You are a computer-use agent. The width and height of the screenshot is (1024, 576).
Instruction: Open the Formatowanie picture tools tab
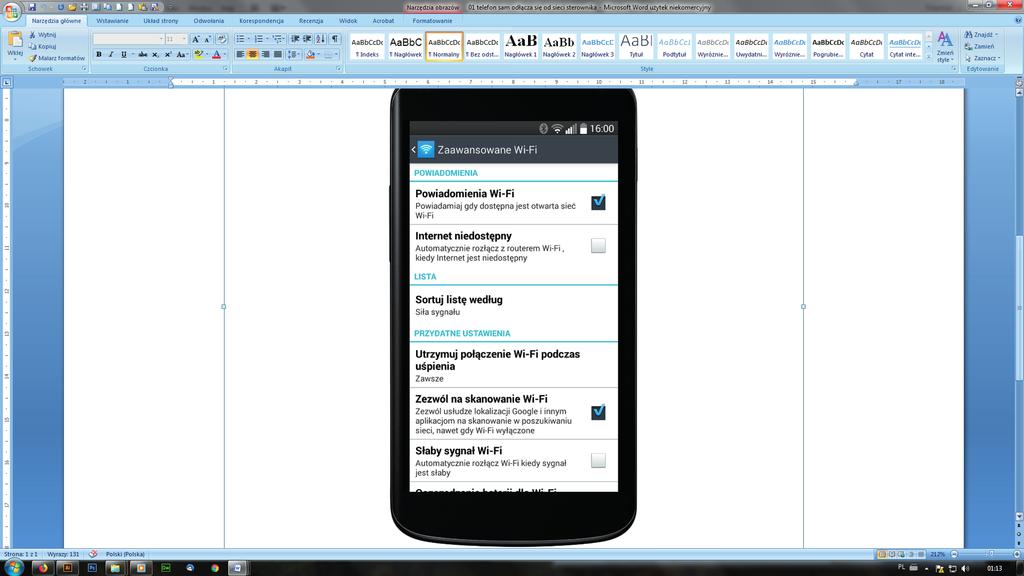tap(432, 21)
